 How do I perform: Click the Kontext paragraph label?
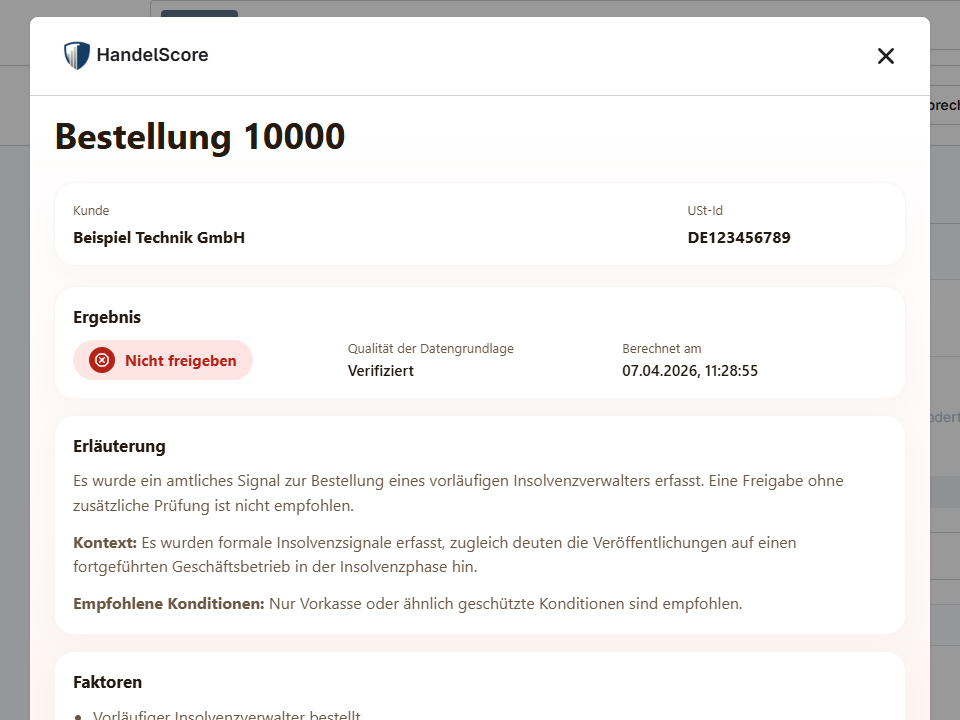click(105, 542)
